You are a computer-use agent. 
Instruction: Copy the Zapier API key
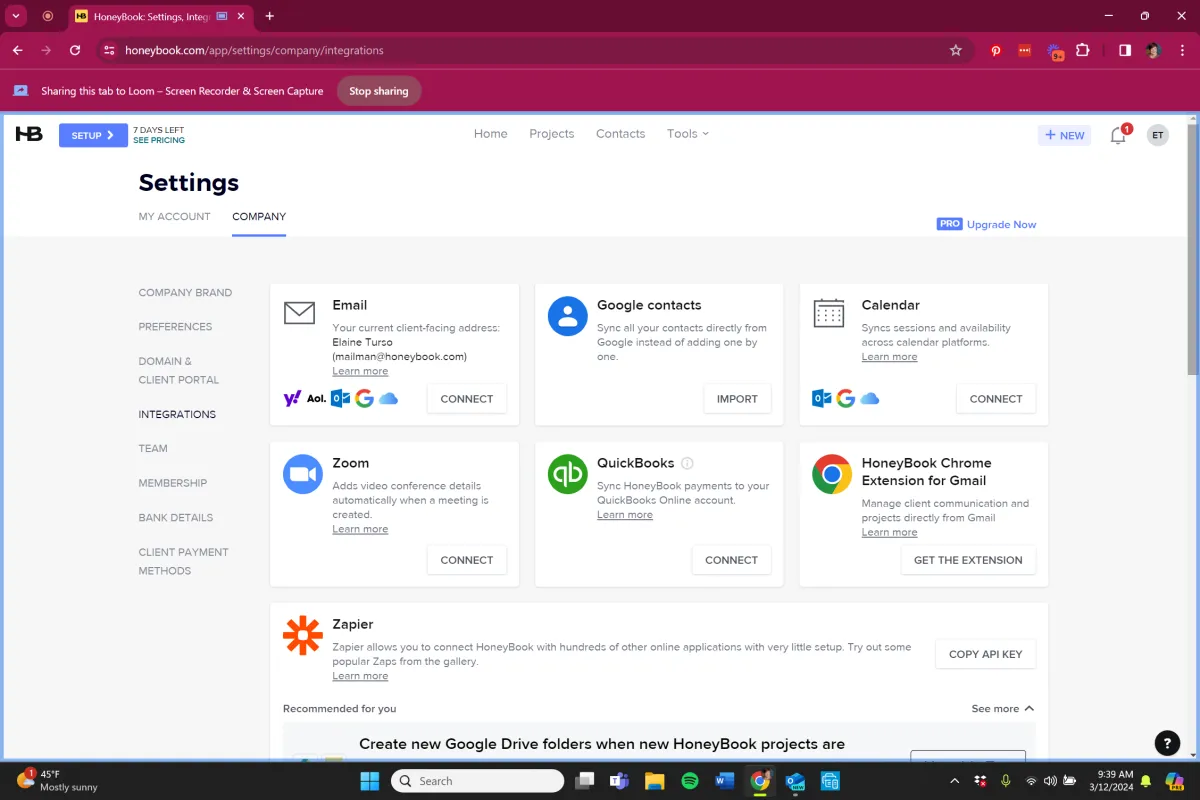(x=985, y=654)
